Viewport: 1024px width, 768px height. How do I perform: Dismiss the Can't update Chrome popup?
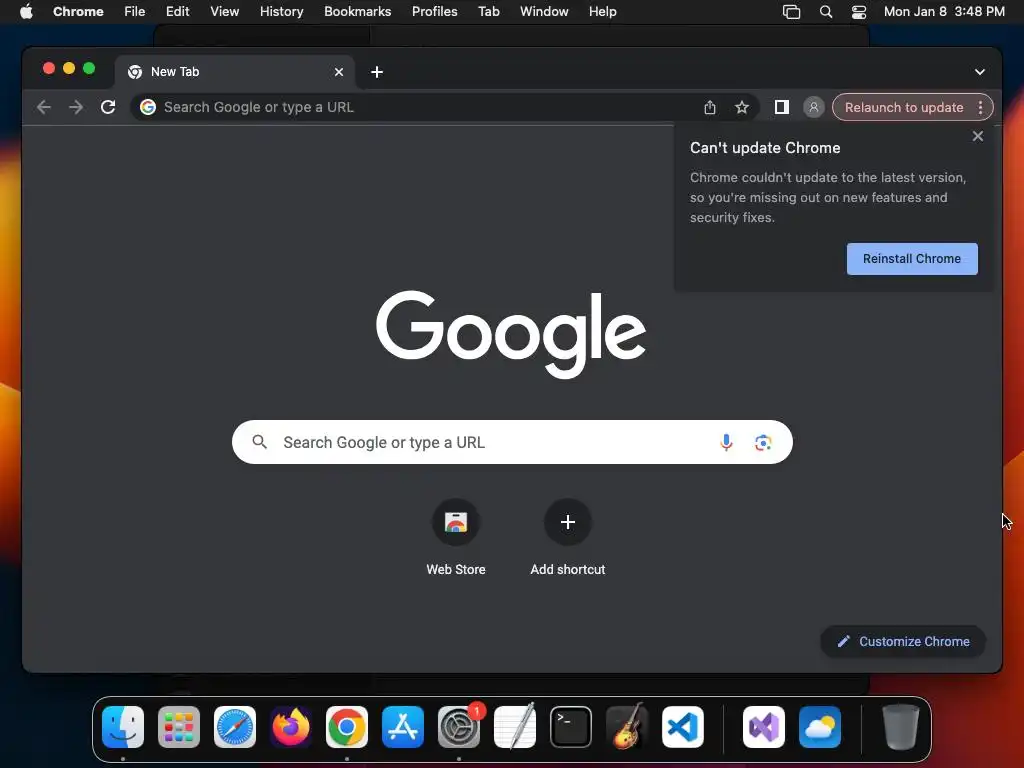pyautogui.click(x=978, y=136)
